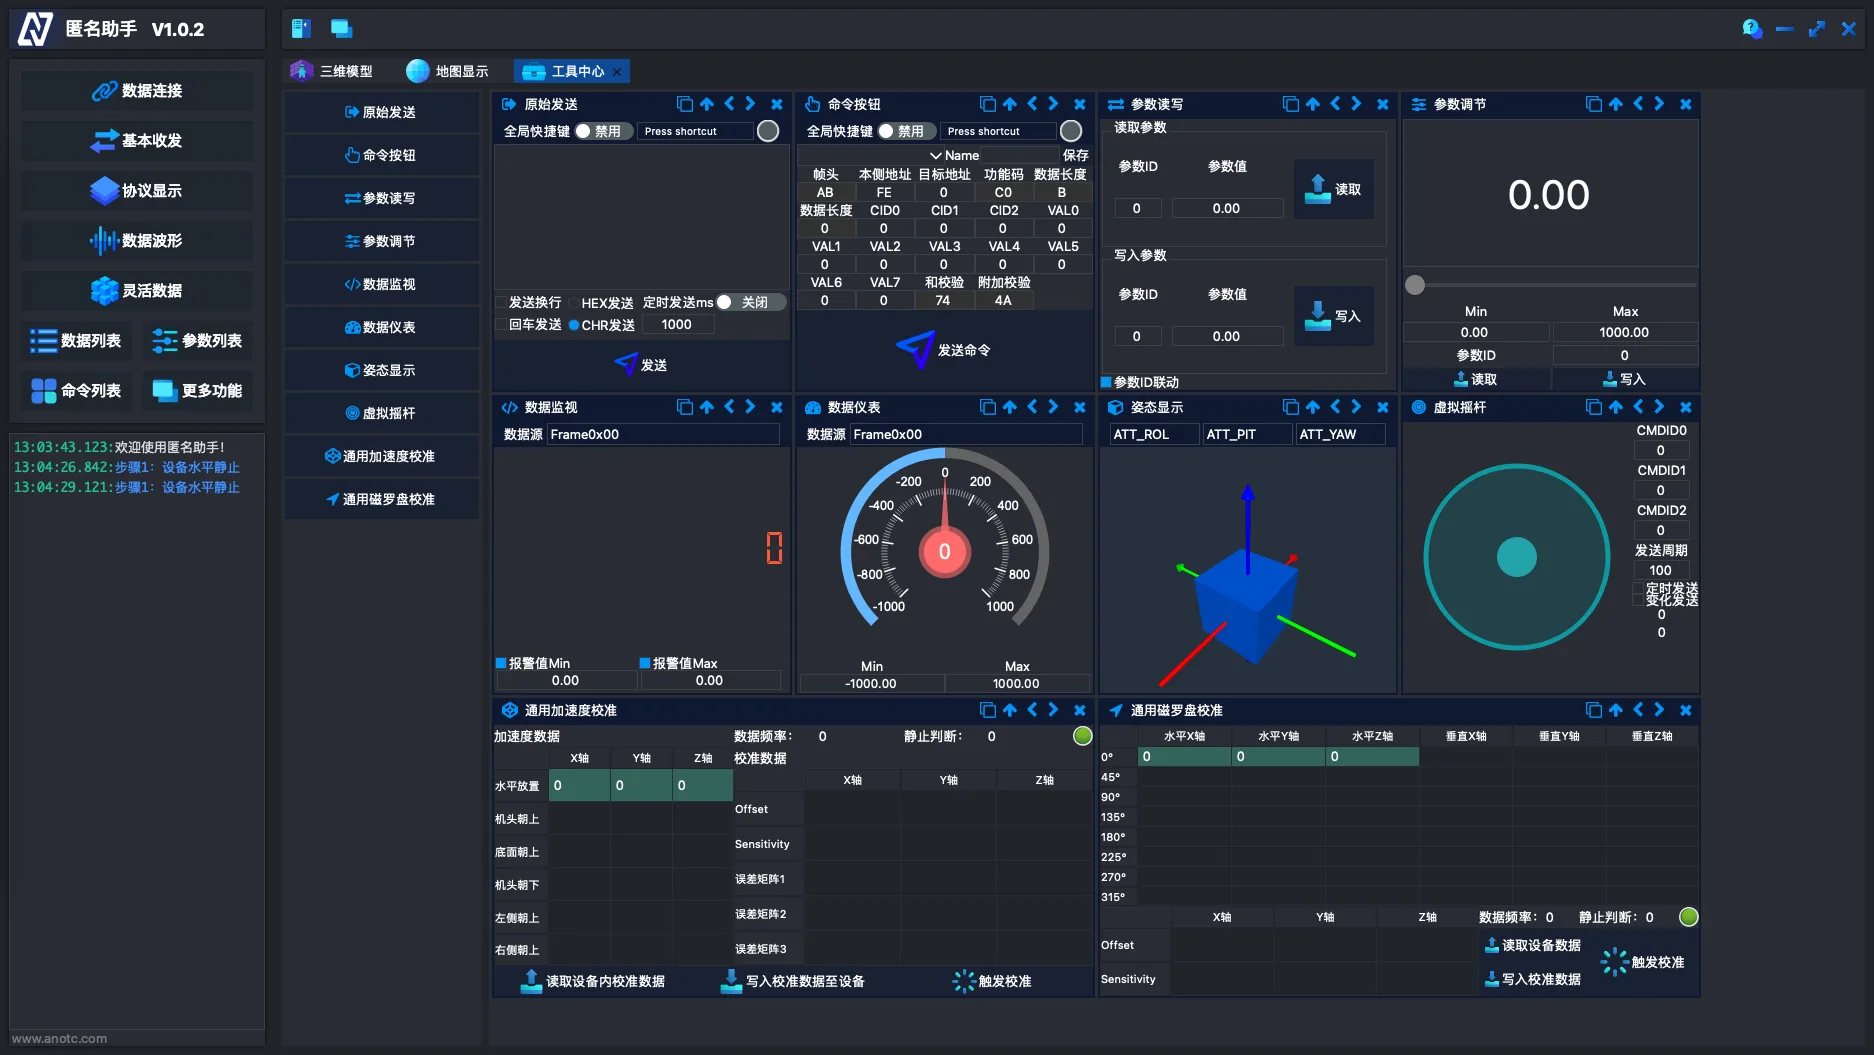
Task: Select 通用磁罗盘校准 in the tool list
Action: pos(381,499)
